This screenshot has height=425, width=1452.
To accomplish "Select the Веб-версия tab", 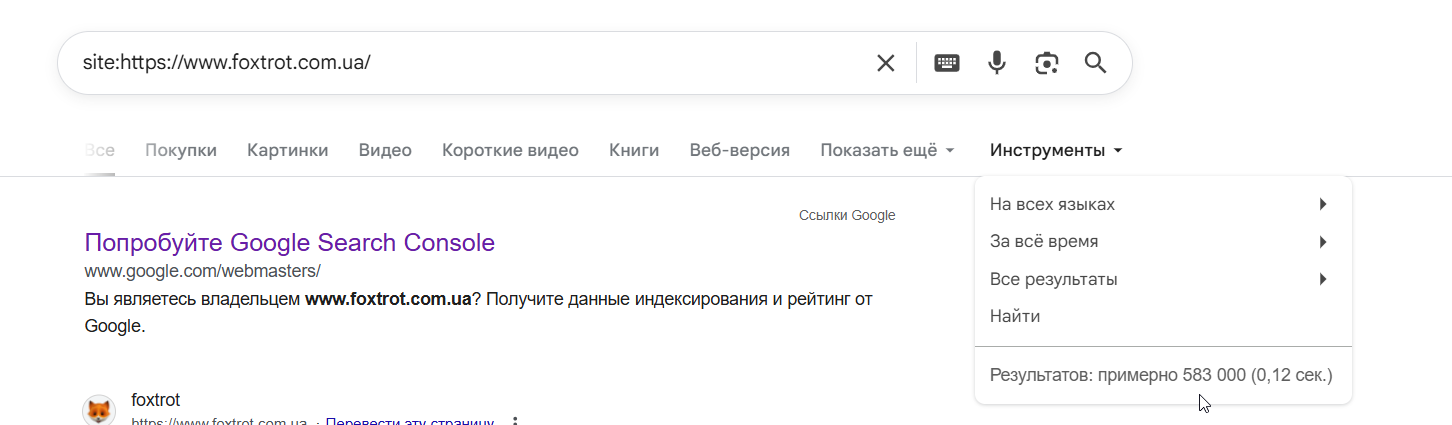I will [x=740, y=151].
